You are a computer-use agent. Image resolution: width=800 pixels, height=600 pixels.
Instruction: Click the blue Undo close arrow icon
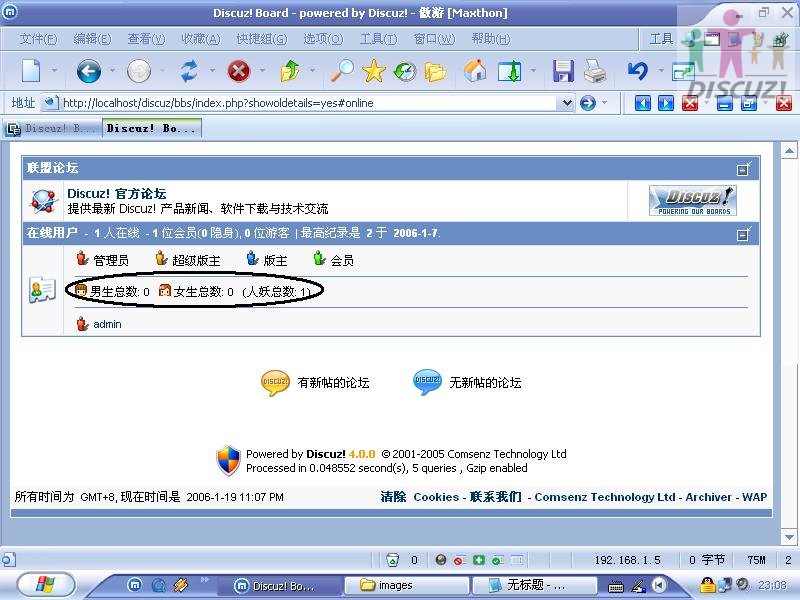pos(638,71)
